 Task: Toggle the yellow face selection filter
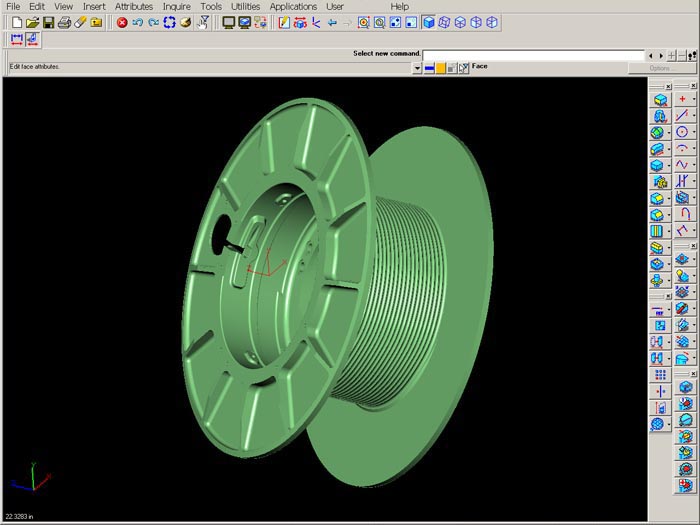click(441, 68)
